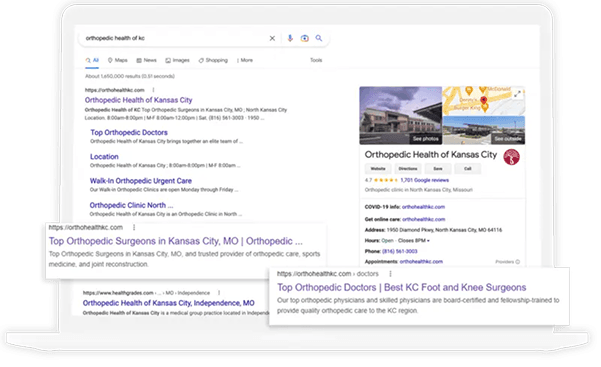601x367 pixels.
Task: Run search with the magnifier icon
Action: (319, 38)
